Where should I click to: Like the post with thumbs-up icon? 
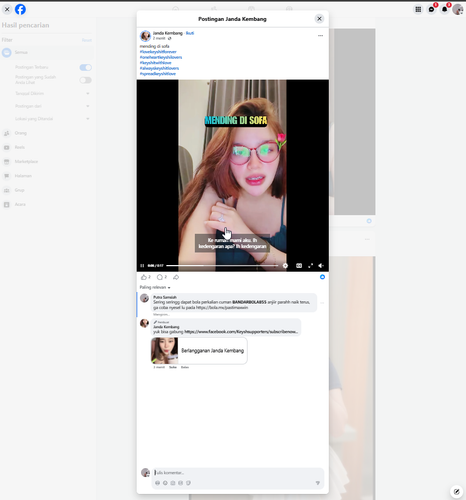[x=144, y=277]
